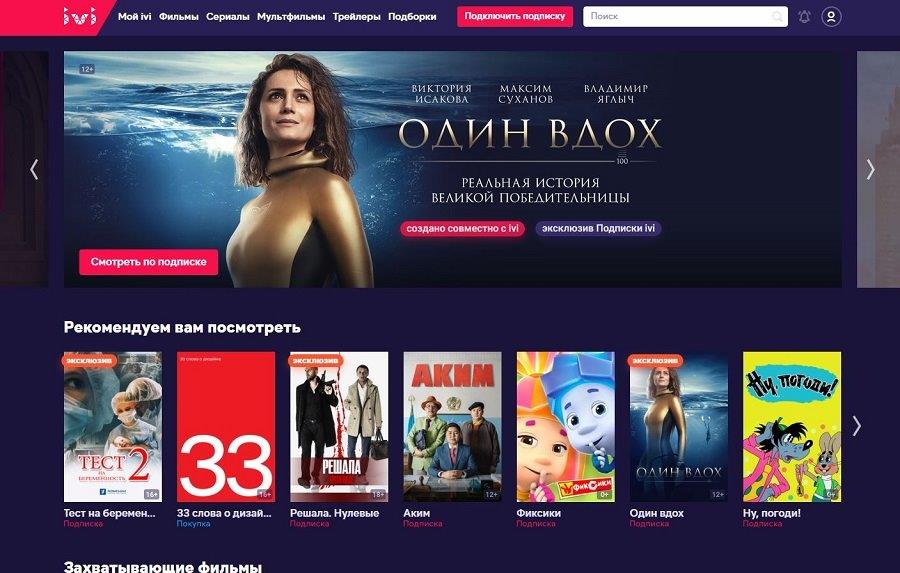
Task: Click the ivi logo
Action: coord(79,17)
